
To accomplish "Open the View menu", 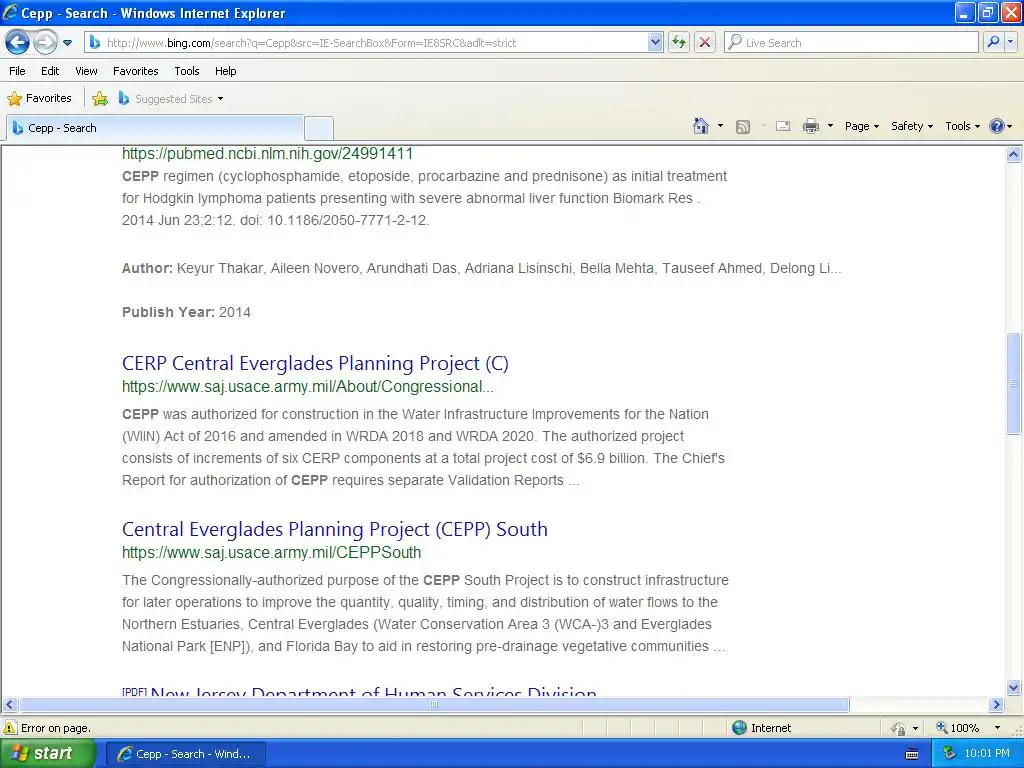I will (x=86, y=71).
